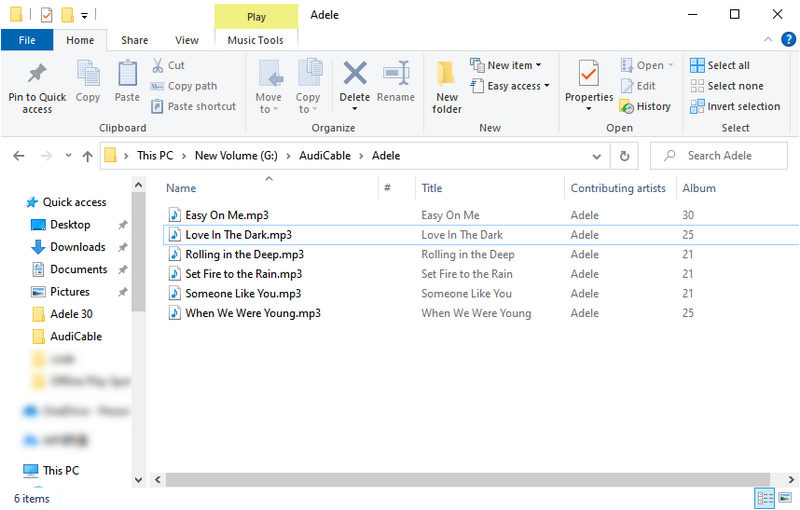Click Select all in the ribbon

tap(720, 65)
